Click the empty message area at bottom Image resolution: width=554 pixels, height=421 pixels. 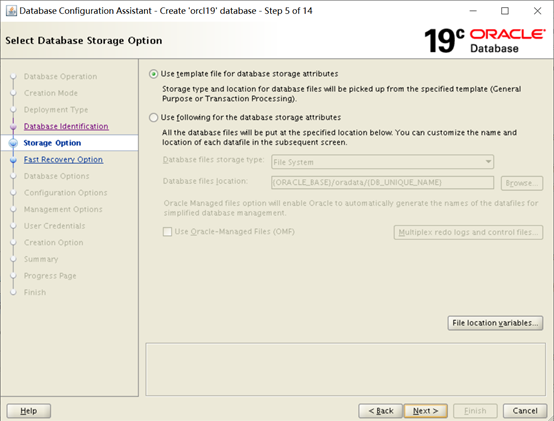pyautogui.click(x=345, y=369)
